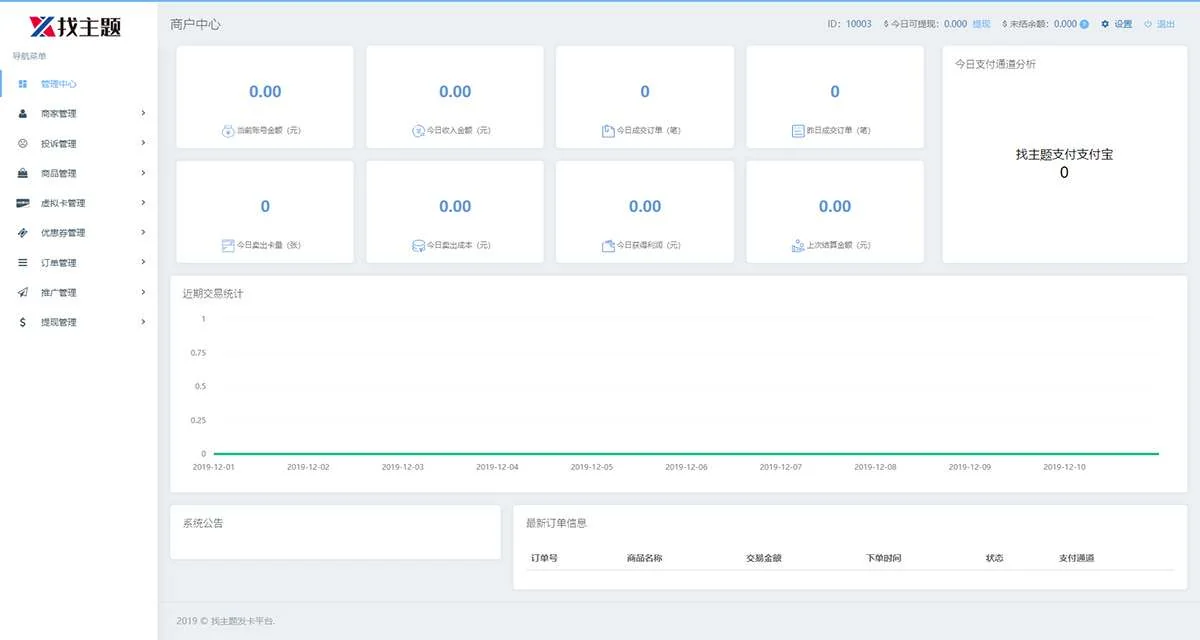Expand the 订单管理 chevron

pos(143,263)
